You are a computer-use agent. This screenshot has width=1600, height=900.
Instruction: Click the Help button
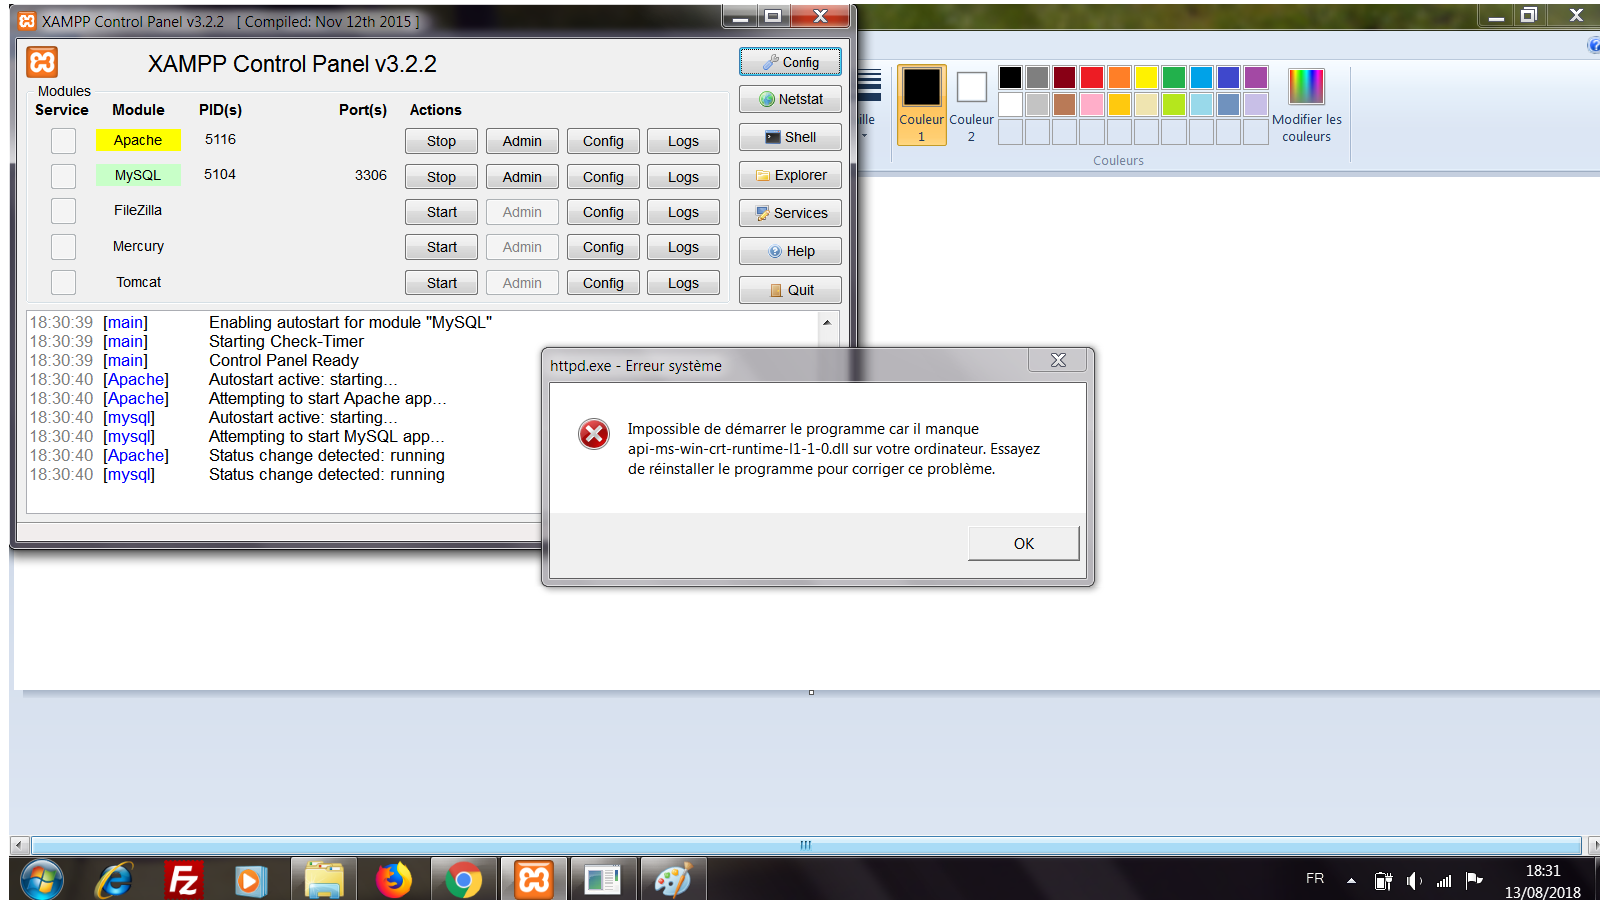coord(790,251)
